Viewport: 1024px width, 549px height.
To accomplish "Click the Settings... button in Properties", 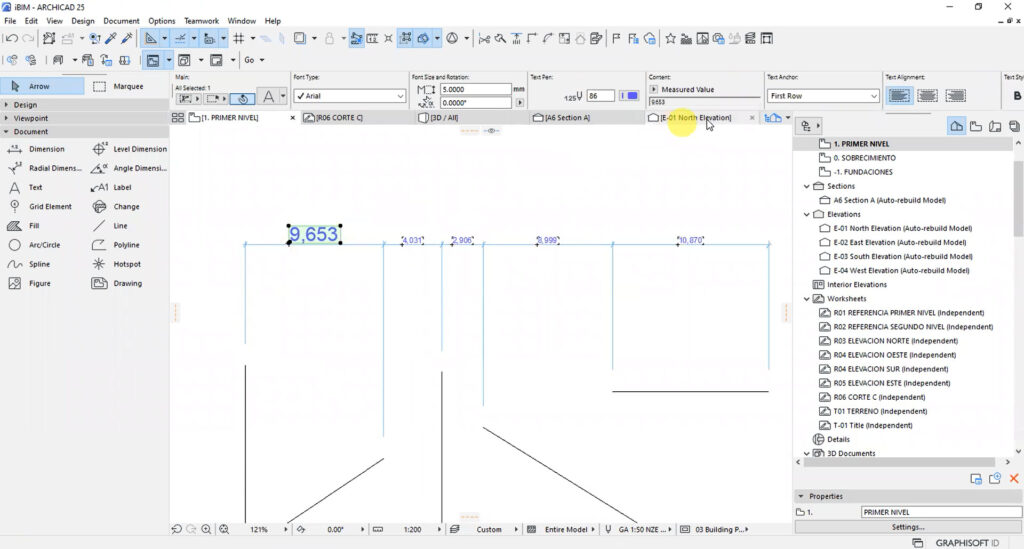I will (907, 527).
